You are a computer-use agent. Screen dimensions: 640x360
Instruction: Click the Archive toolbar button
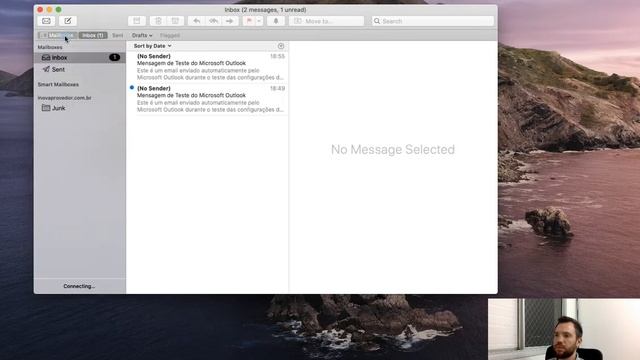137,21
